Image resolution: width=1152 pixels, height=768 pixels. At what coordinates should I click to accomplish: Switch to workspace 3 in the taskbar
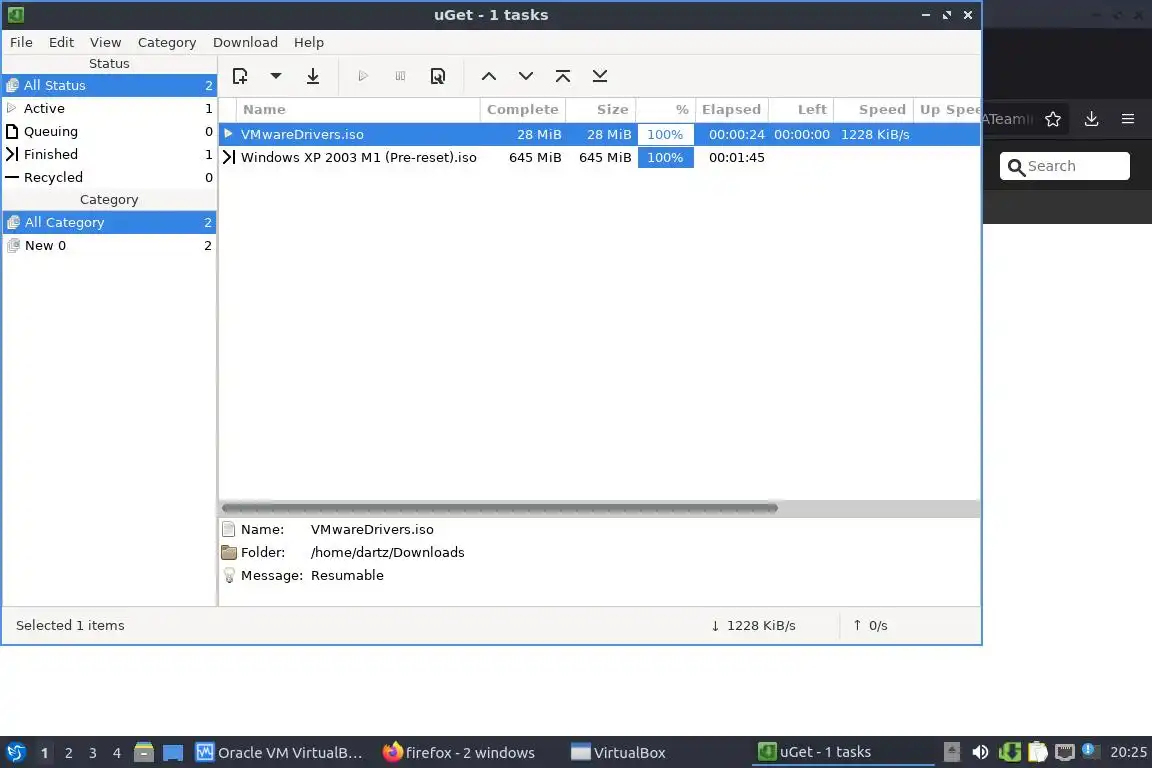(93, 753)
